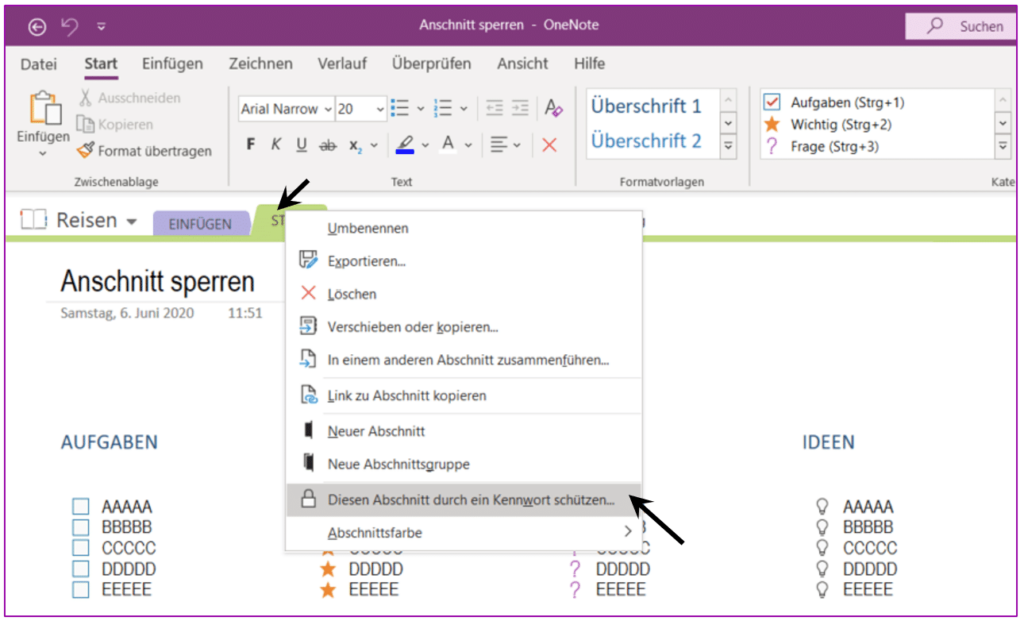1024x621 pixels.
Task: Toggle bold F formatting
Action: point(251,144)
